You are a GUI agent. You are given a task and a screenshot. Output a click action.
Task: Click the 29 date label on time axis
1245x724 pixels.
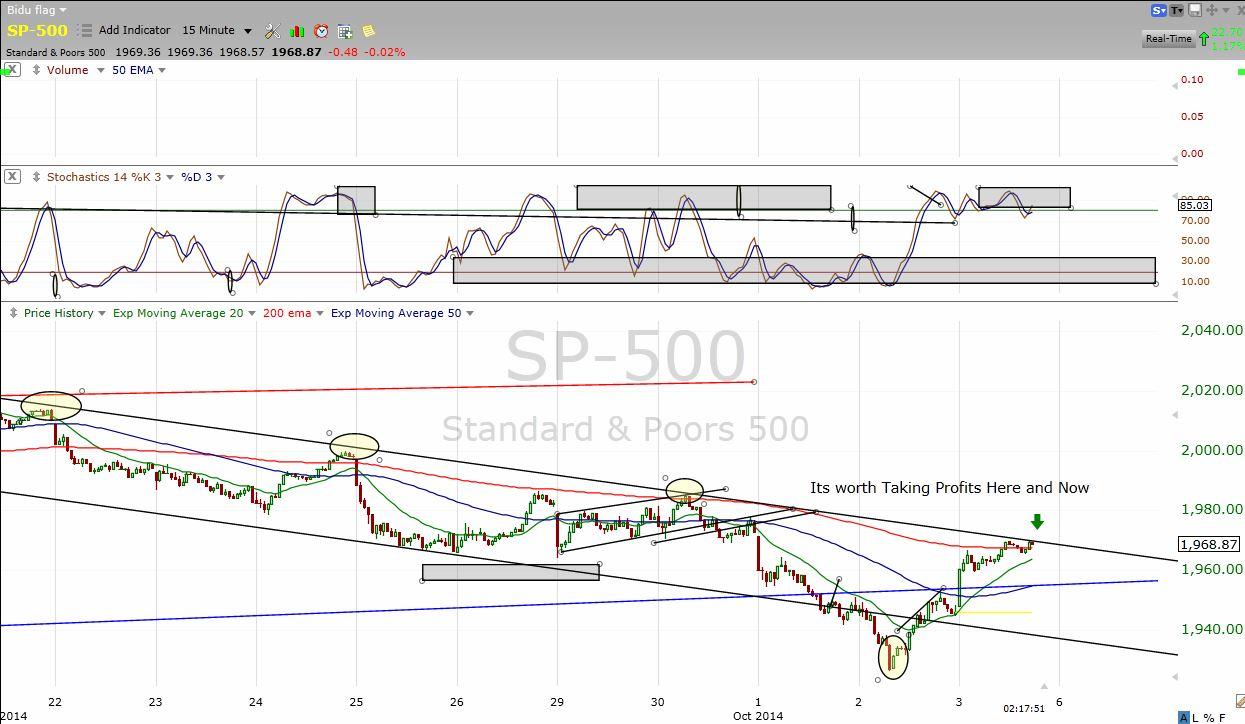558,702
